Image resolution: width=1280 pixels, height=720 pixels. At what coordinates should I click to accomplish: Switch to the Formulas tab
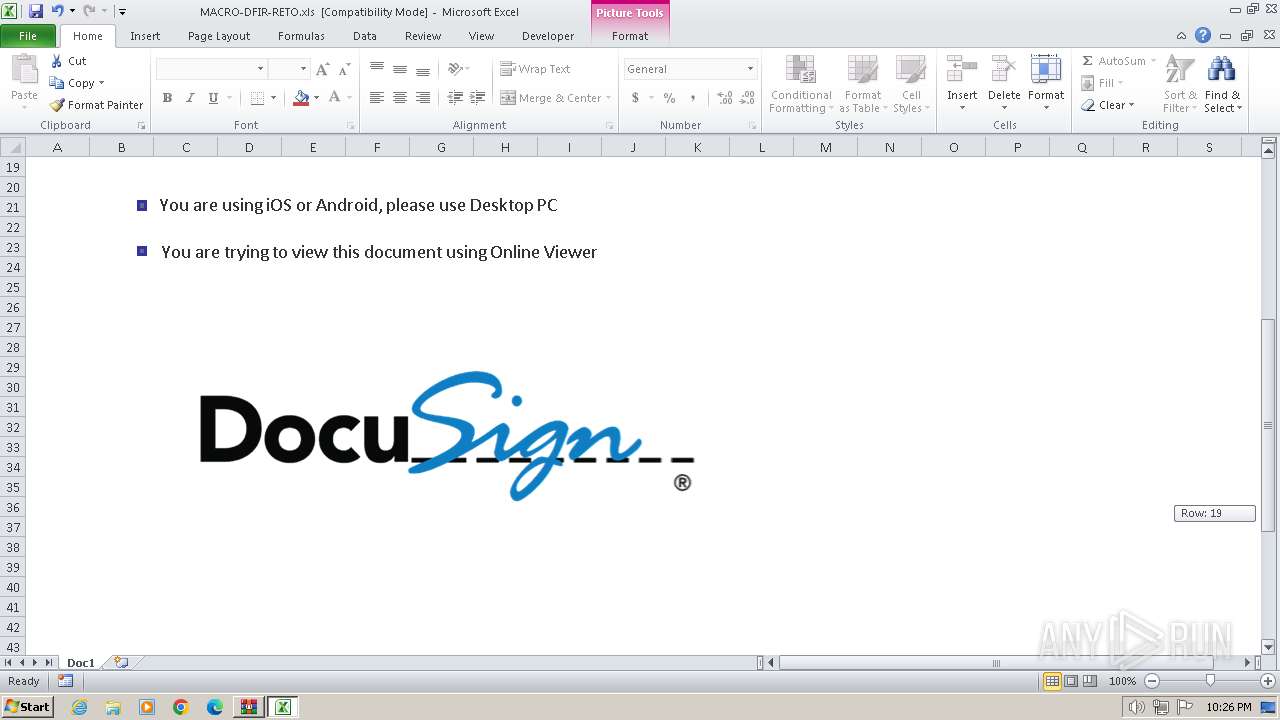tap(301, 36)
